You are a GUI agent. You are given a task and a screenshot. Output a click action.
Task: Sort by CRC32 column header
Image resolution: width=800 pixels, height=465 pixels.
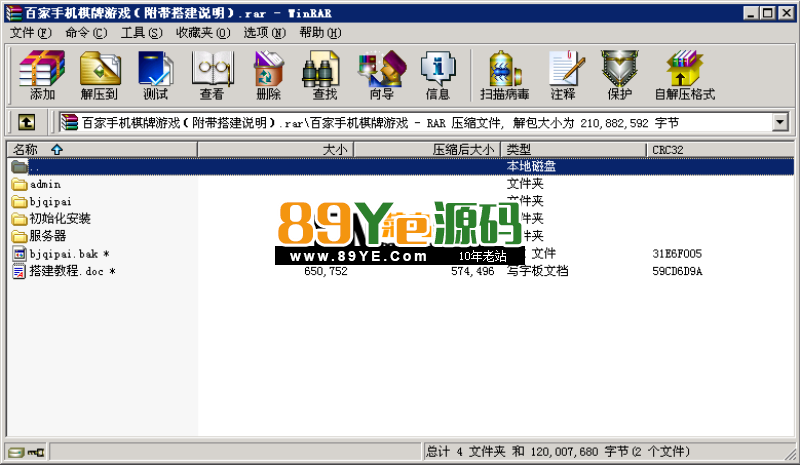[720, 150]
